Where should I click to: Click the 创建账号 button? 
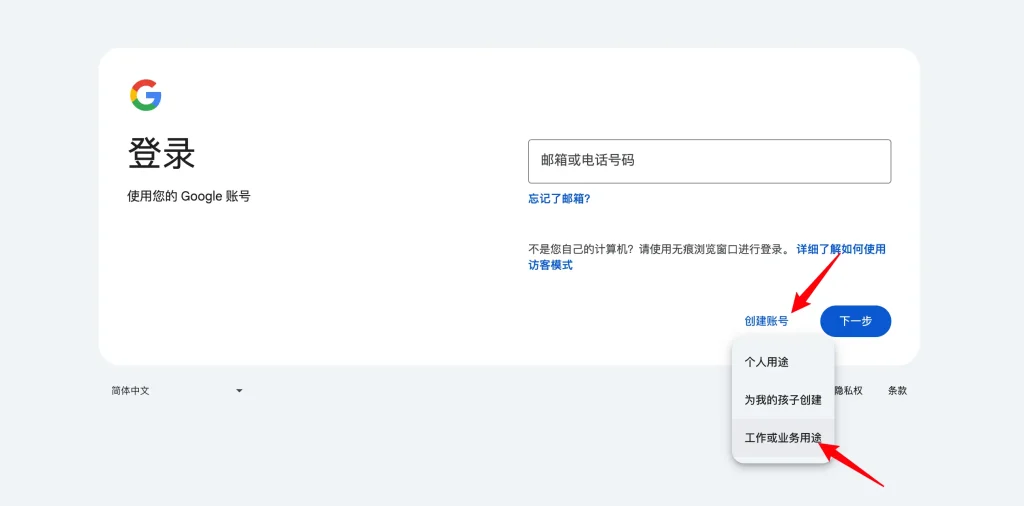click(x=766, y=321)
